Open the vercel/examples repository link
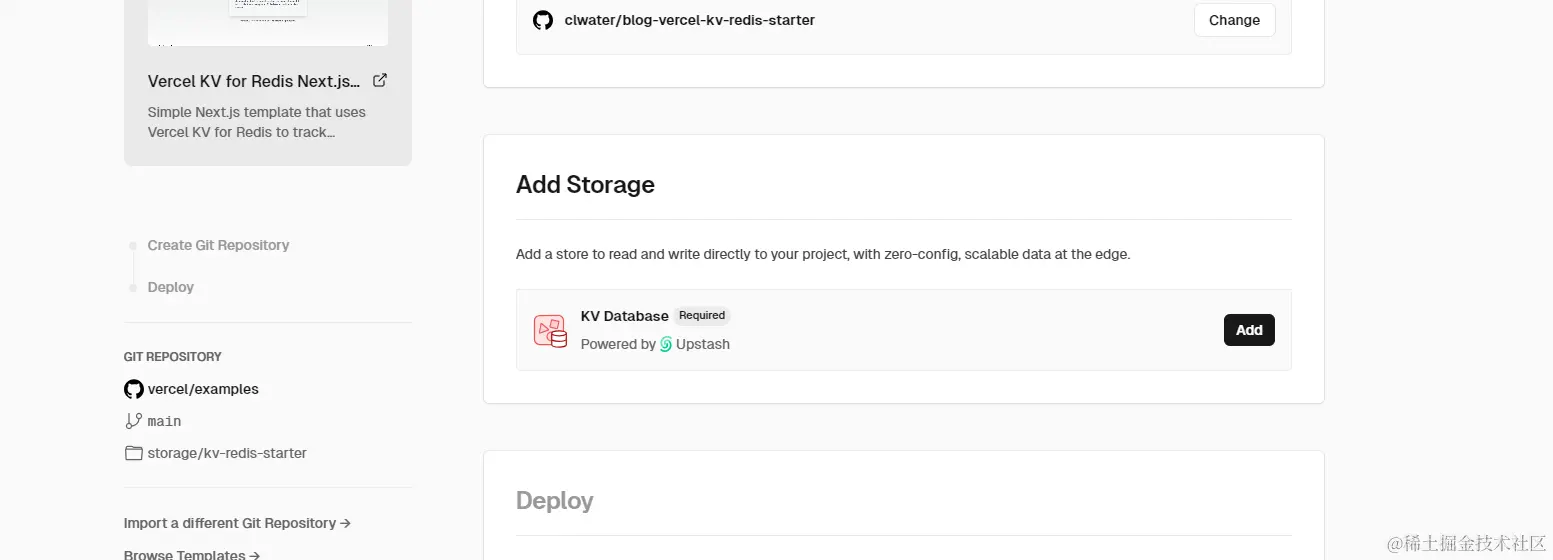This screenshot has height=560, width=1553. tap(203, 389)
